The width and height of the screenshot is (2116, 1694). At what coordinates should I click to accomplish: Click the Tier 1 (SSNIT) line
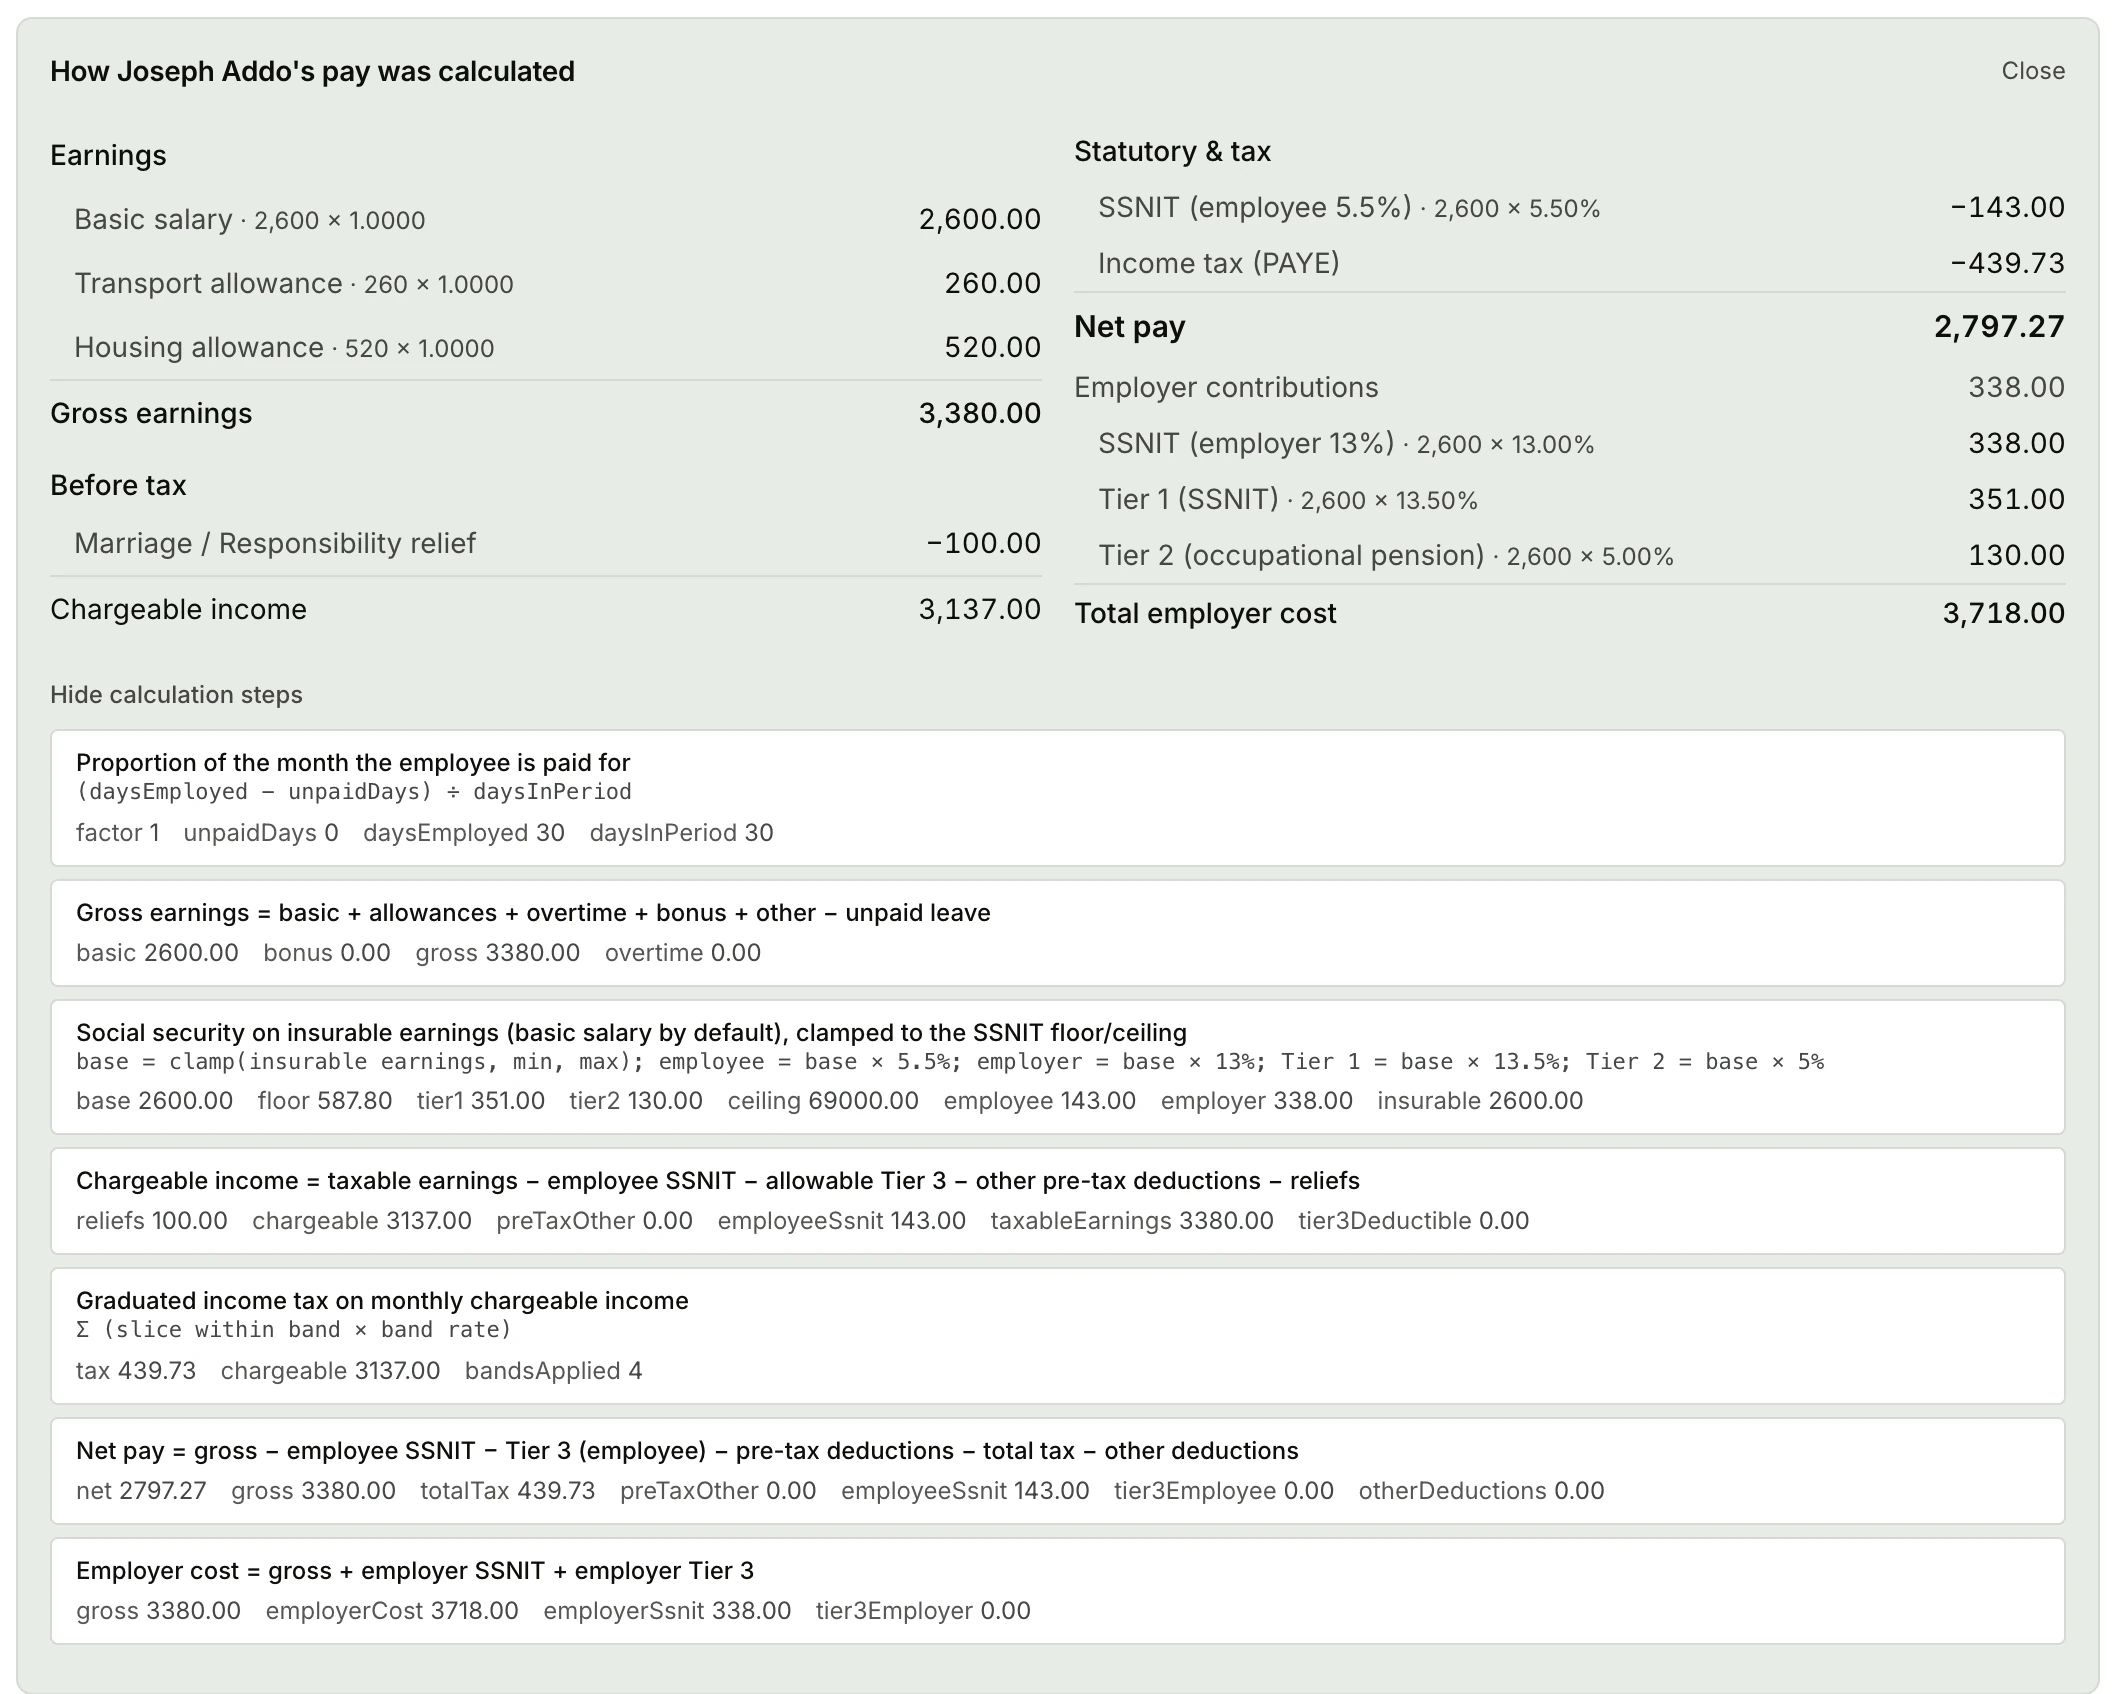(1570, 499)
